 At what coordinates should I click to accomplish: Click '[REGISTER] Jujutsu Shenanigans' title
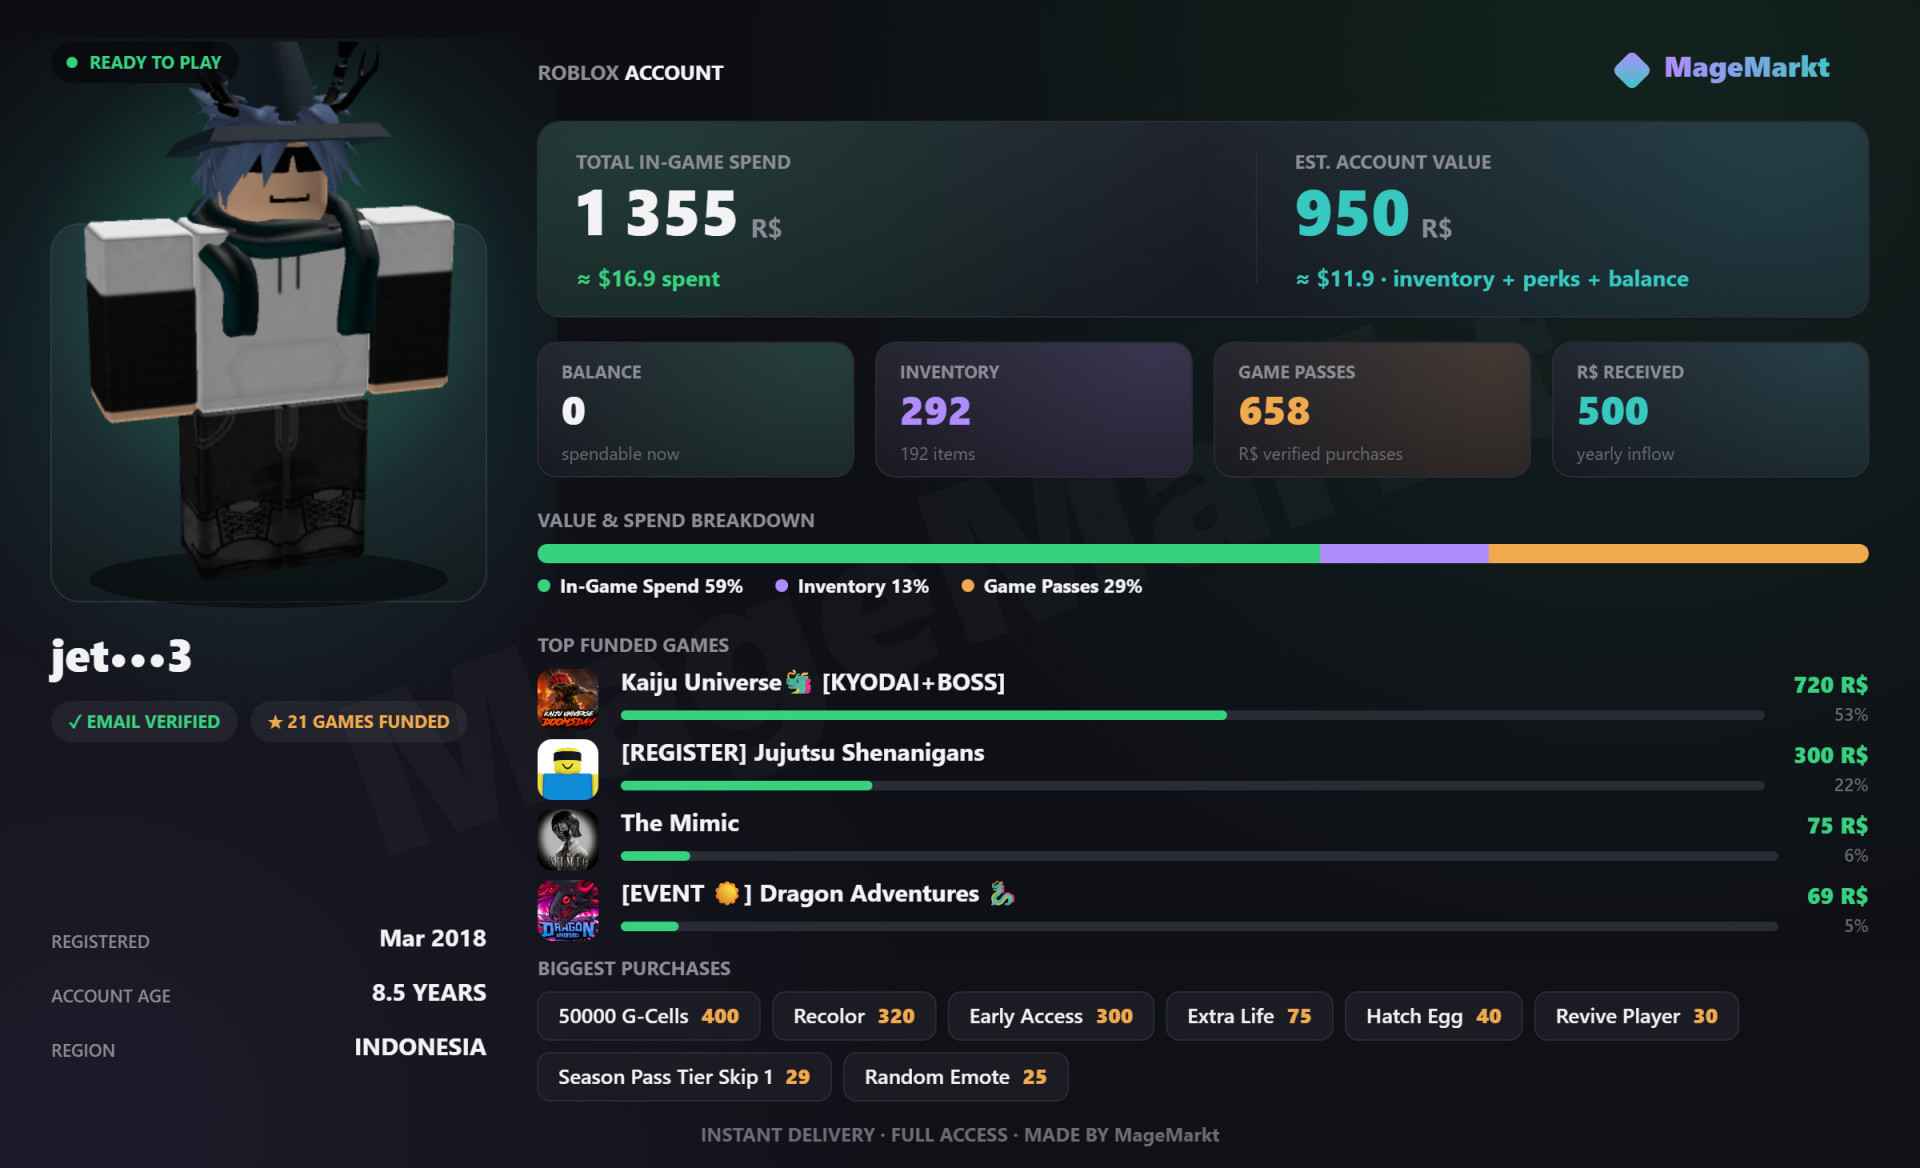click(x=803, y=753)
